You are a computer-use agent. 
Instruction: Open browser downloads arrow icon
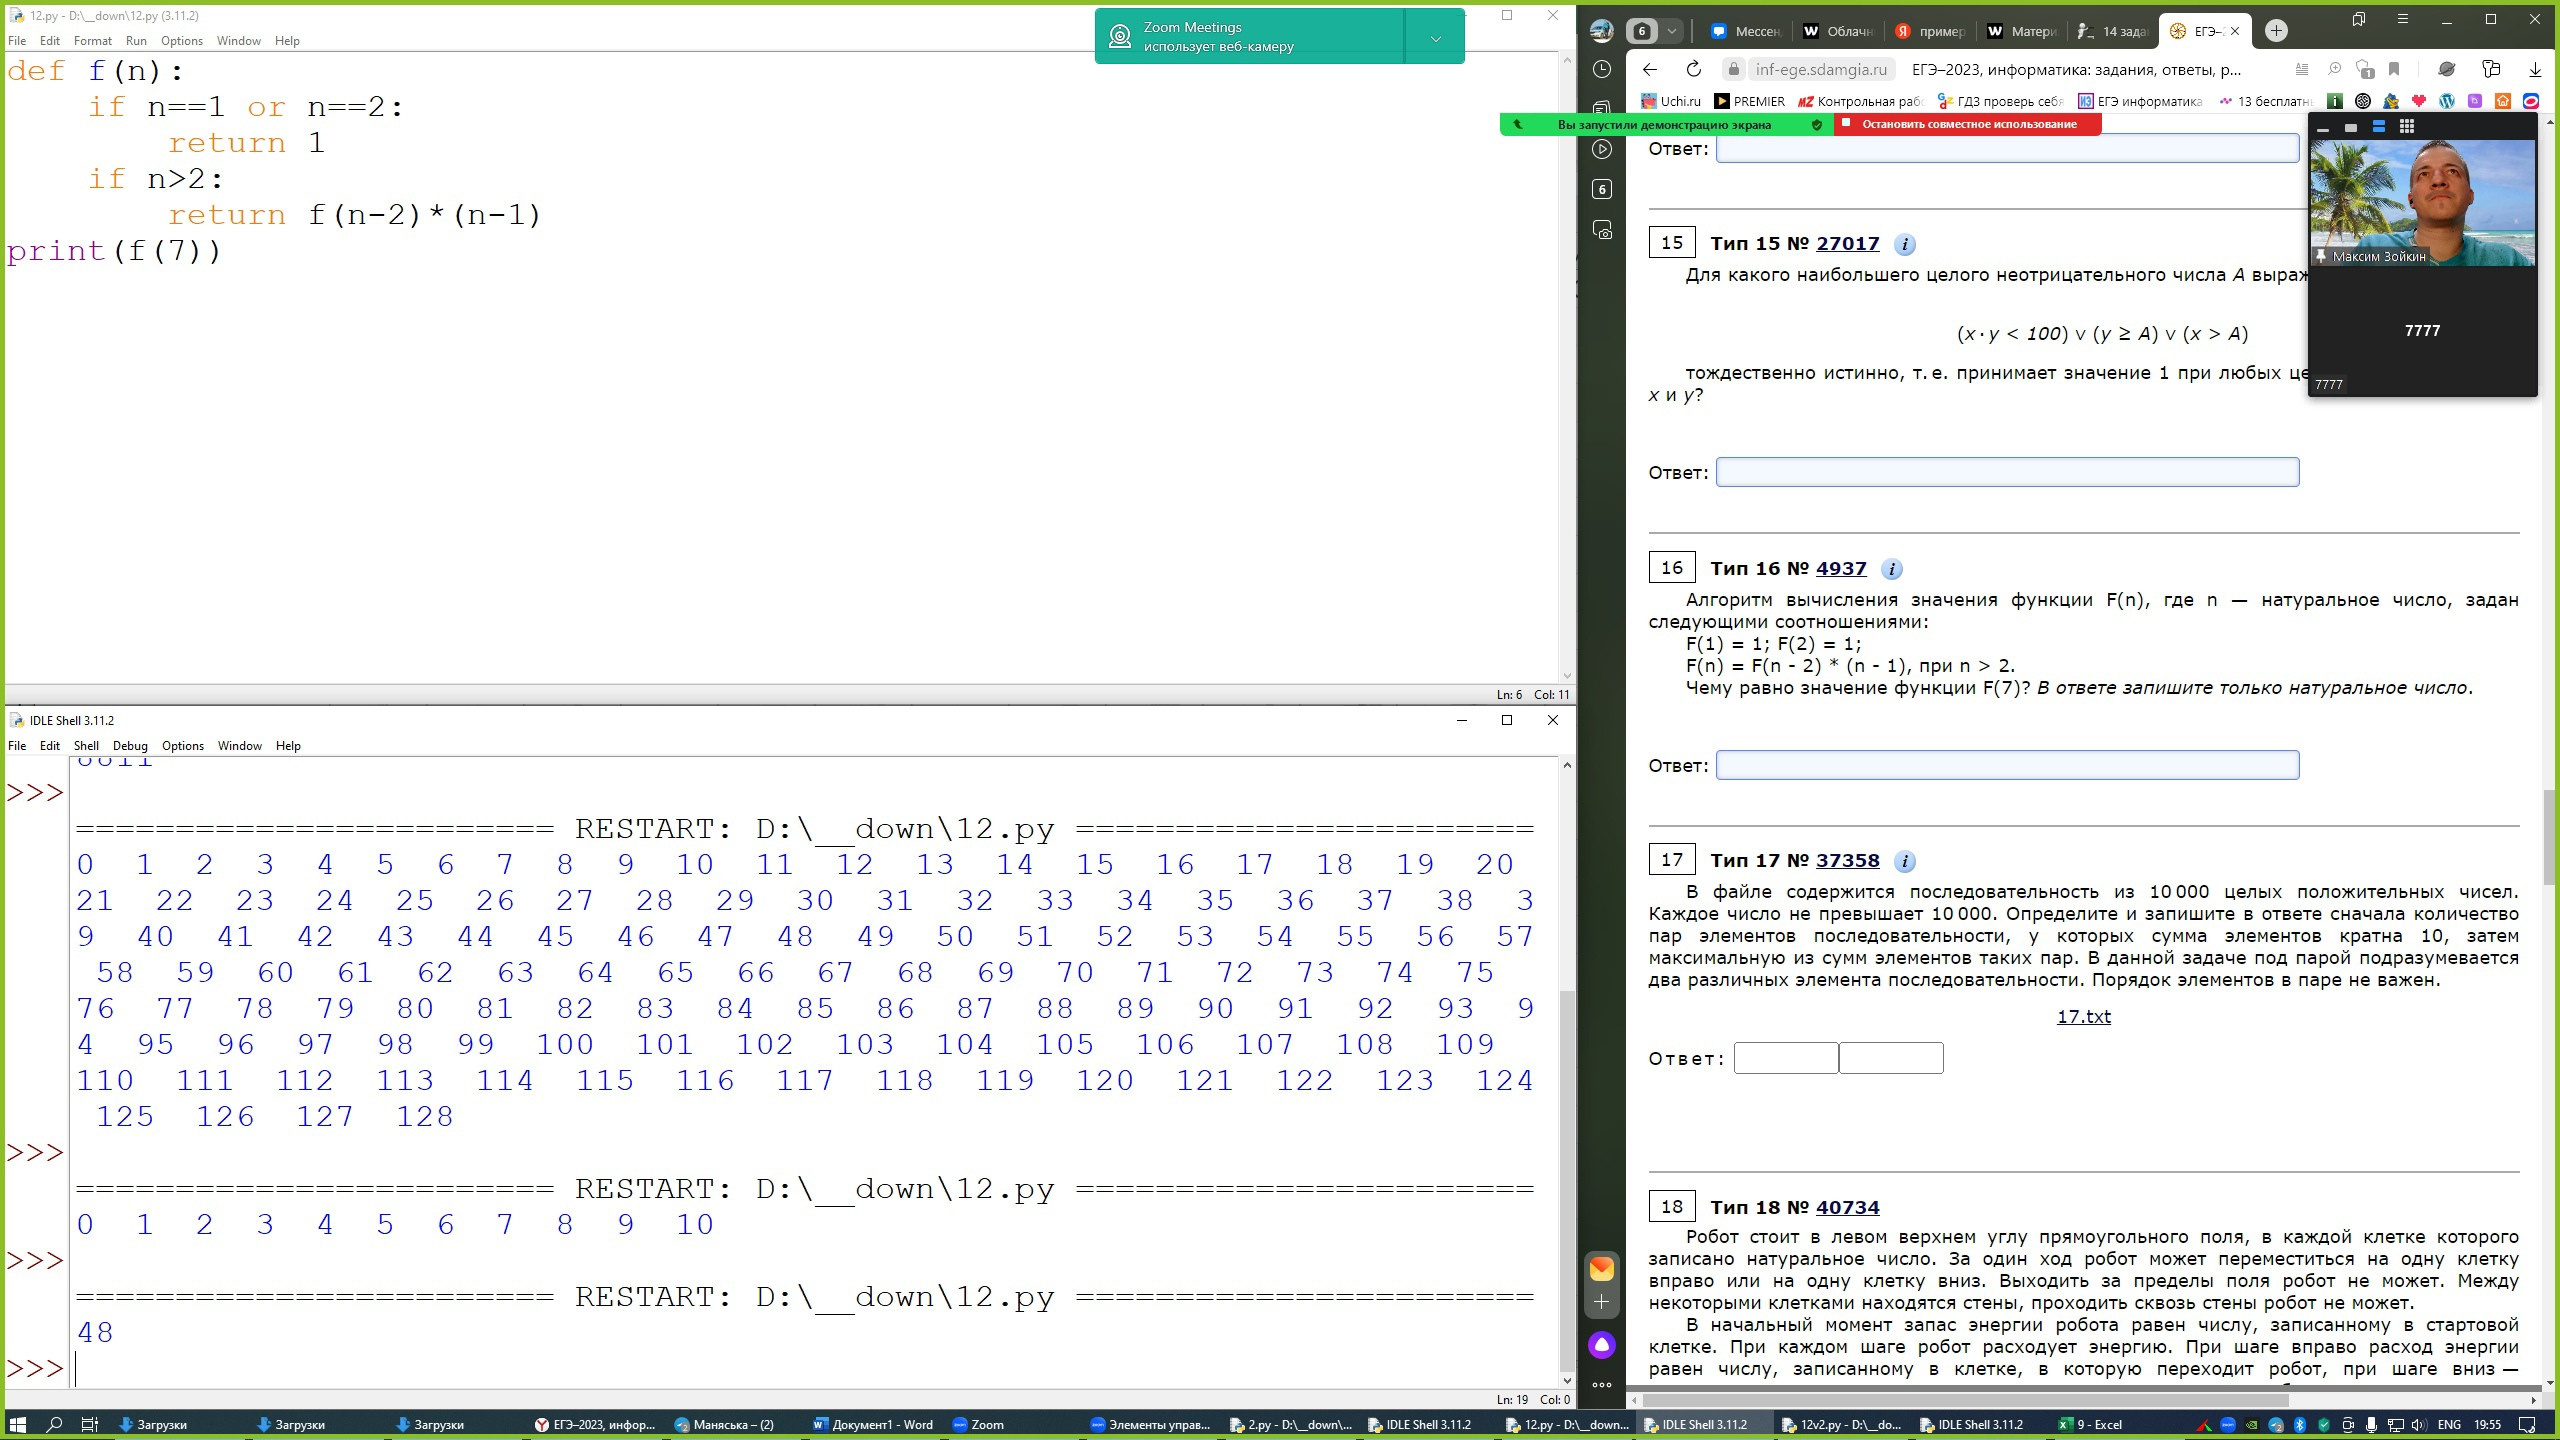point(2535,69)
